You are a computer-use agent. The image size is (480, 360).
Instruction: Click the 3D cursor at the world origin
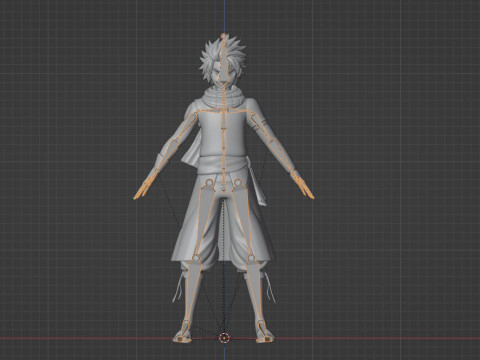tap(224, 338)
